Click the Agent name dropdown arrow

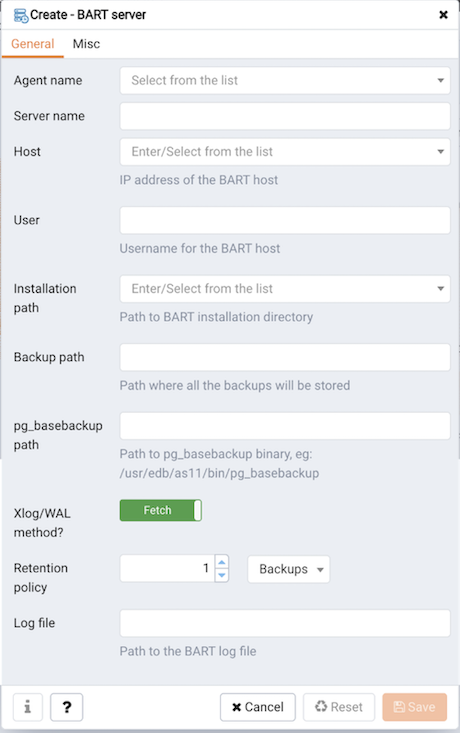click(x=440, y=80)
